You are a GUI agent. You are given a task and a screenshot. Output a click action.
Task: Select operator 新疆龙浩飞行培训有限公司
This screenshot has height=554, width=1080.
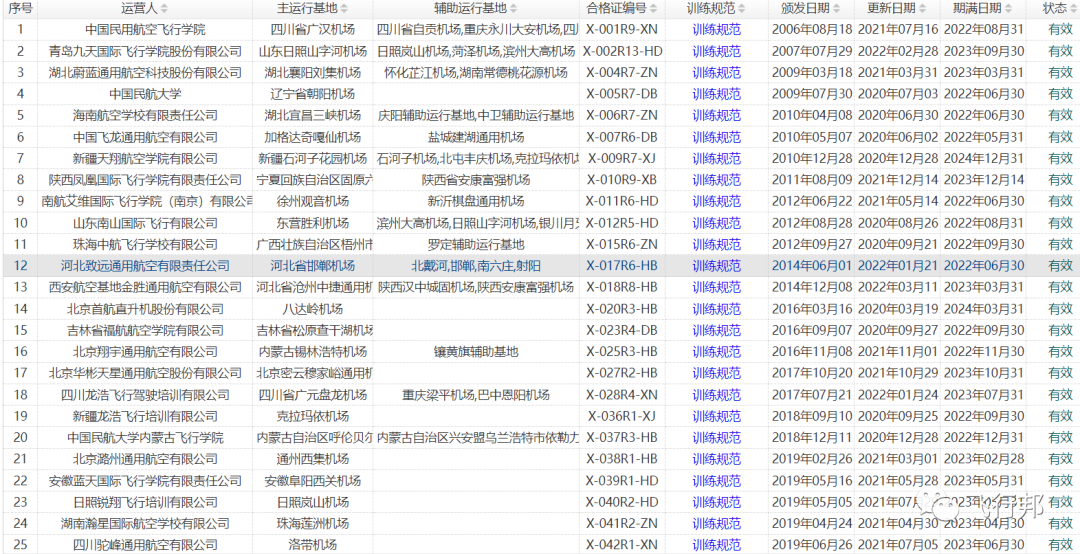click(x=145, y=416)
